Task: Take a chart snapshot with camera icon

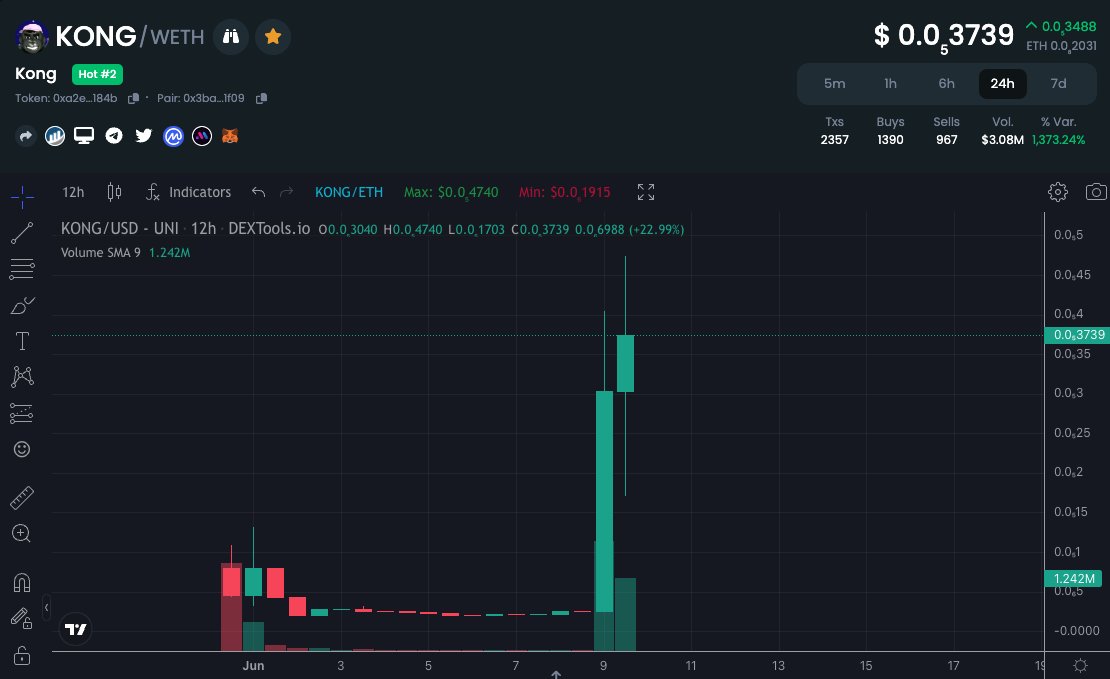Action: [x=1096, y=192]
